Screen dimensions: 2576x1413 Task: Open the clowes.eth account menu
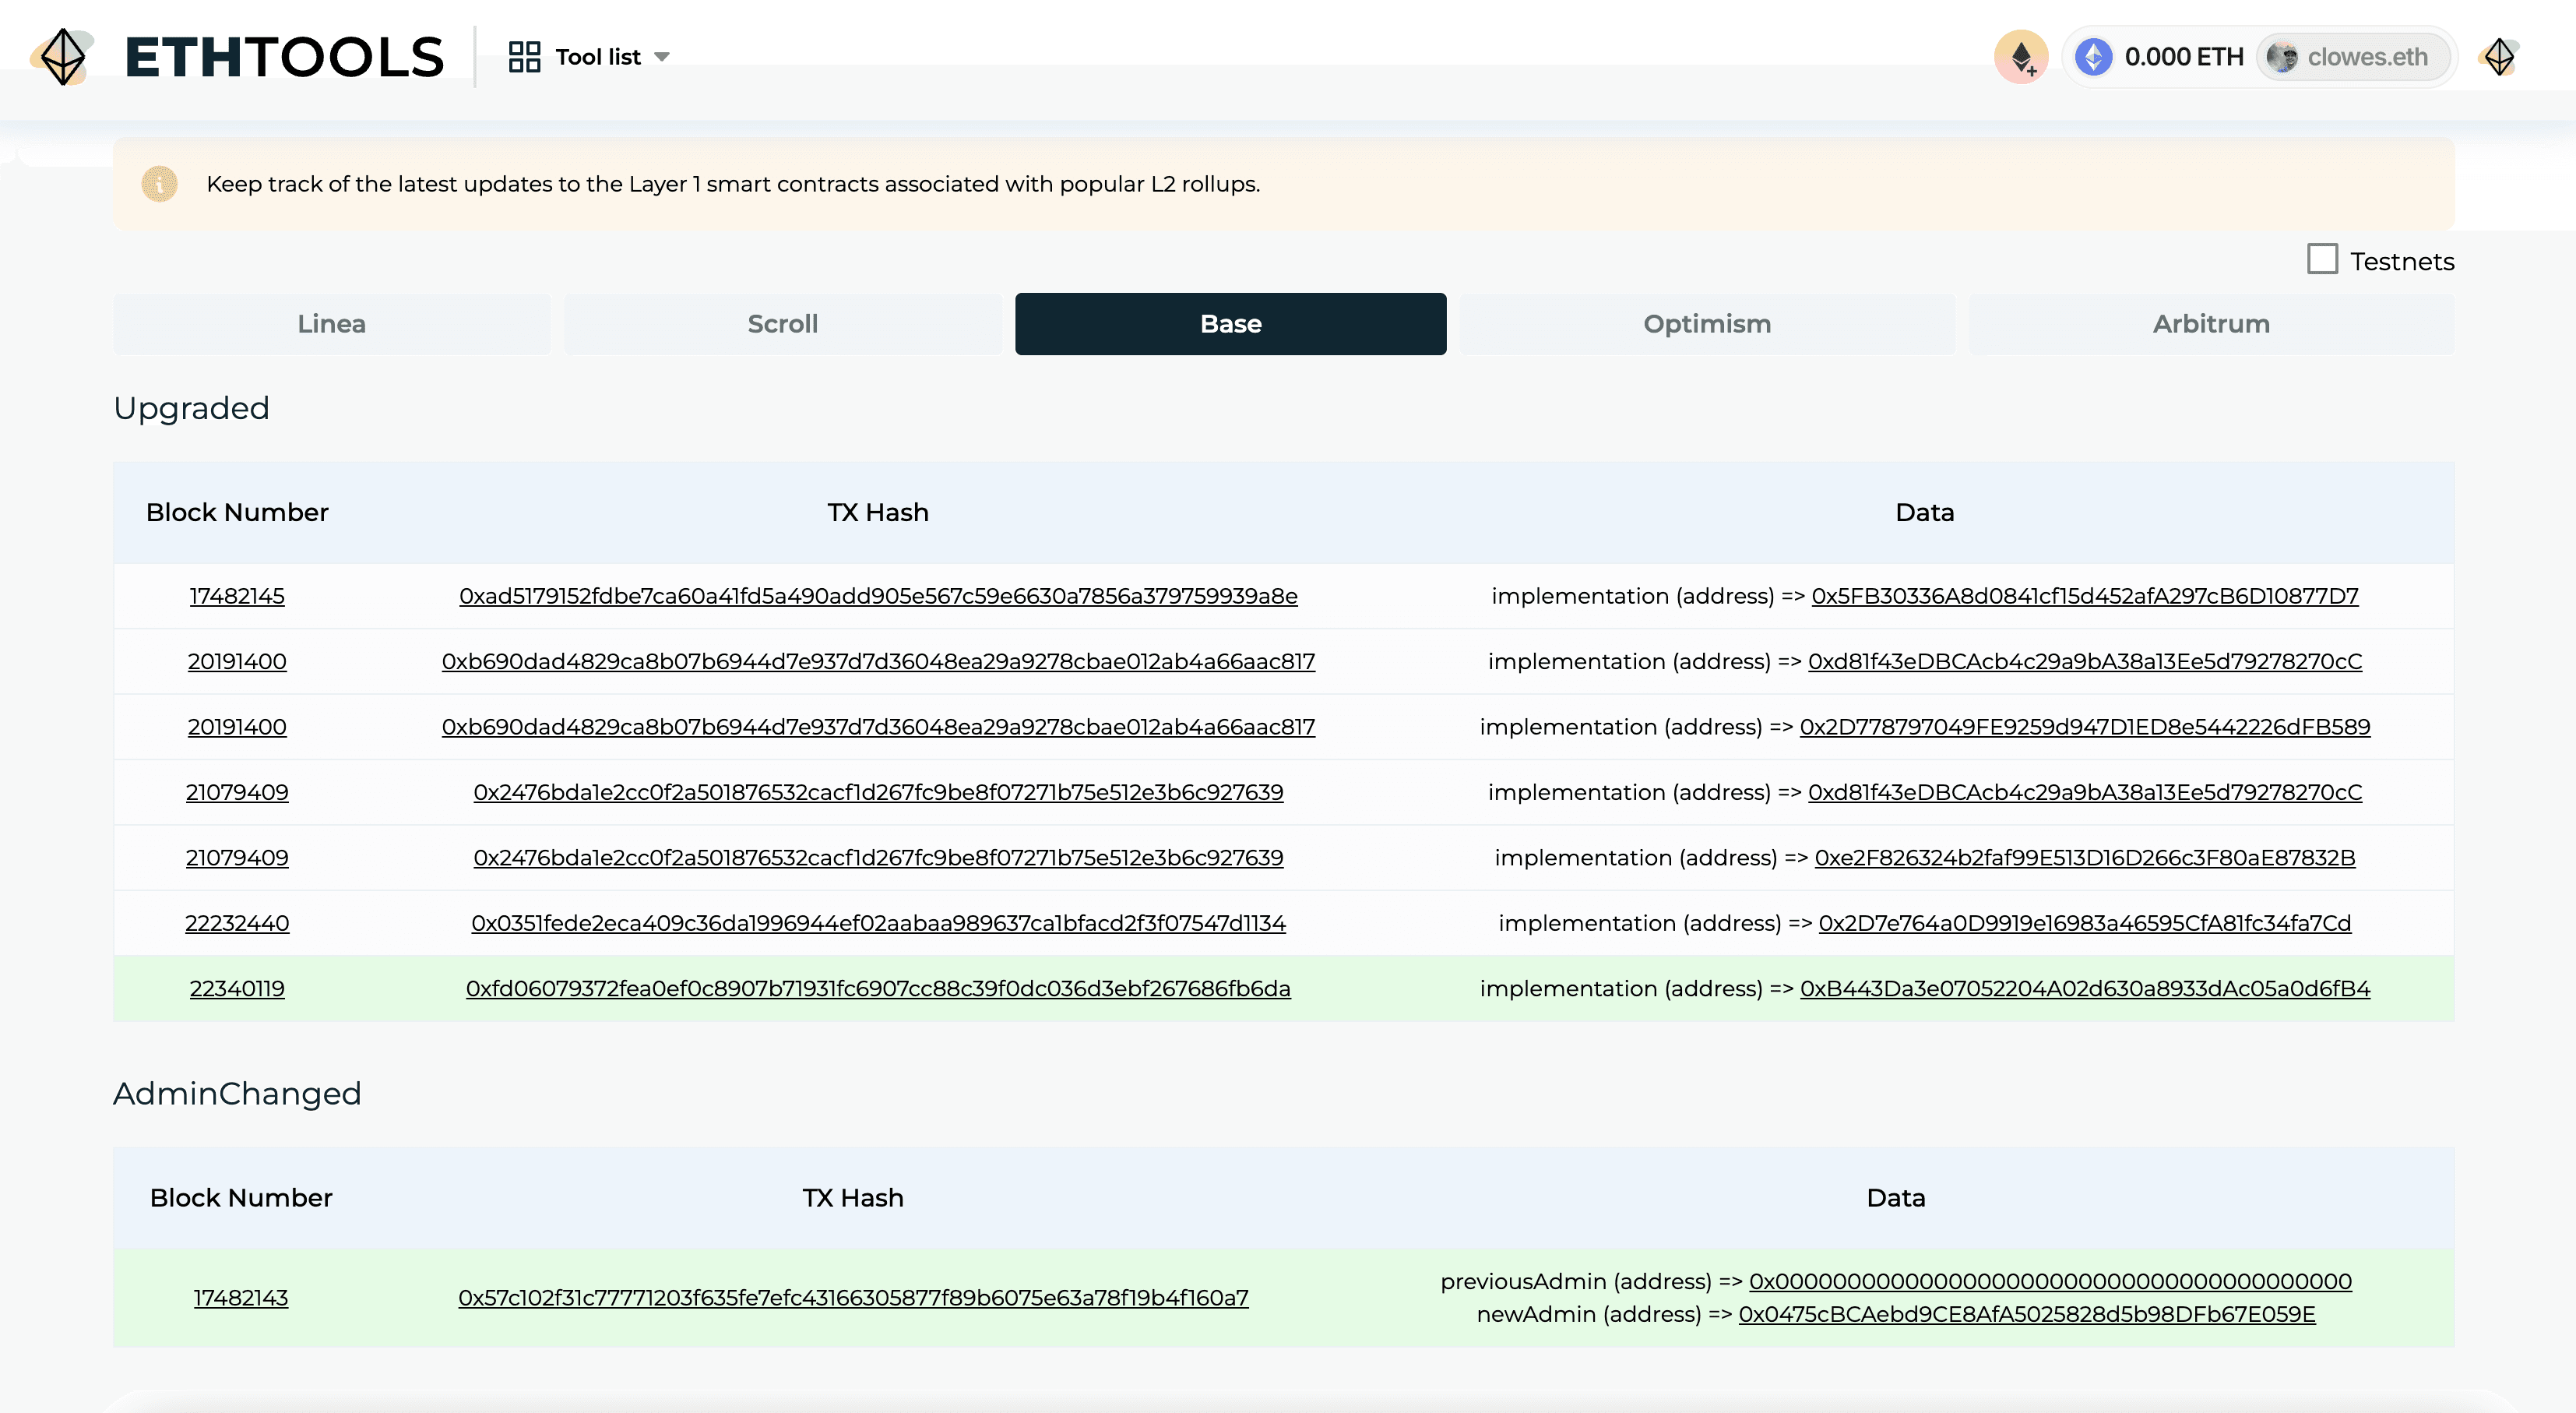tap(2366, 57)
